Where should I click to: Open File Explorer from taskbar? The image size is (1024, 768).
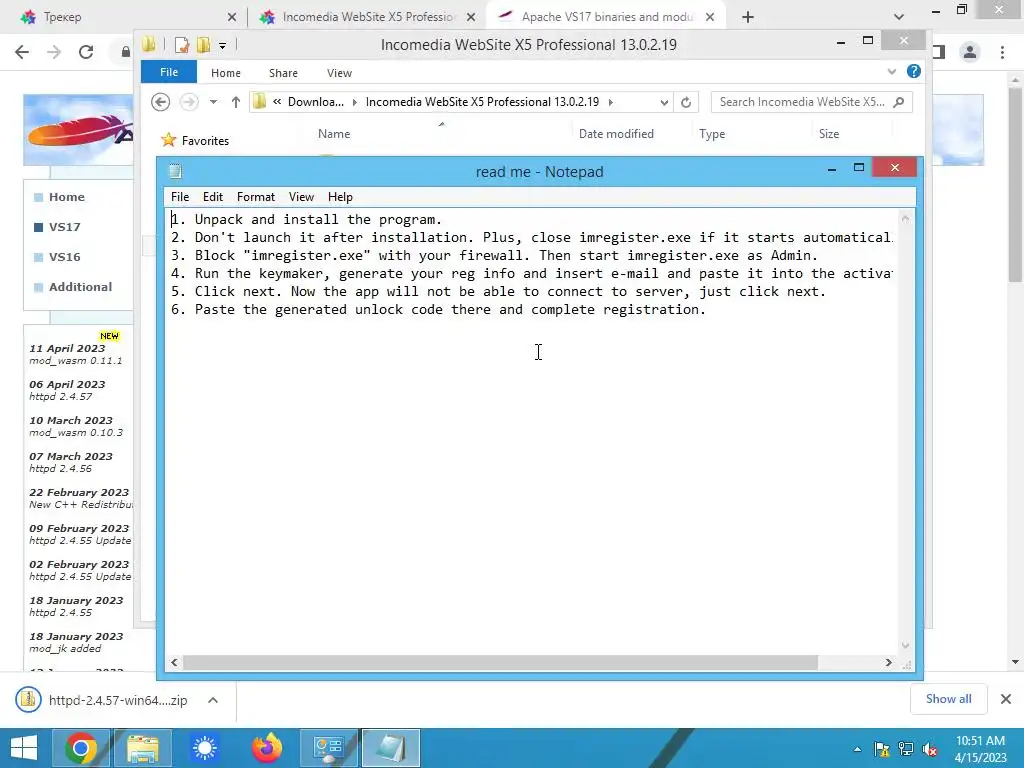pyautogui.click(x=142, y=748)
